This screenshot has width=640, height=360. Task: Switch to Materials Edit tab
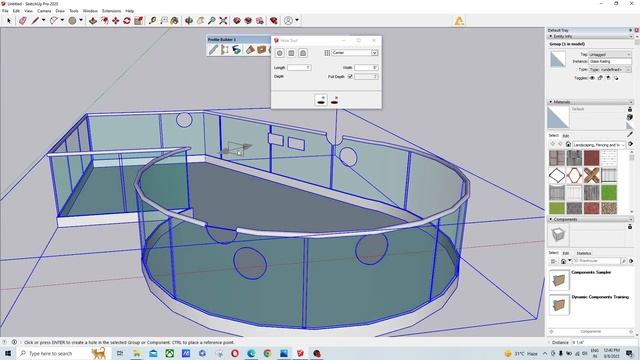coord(566,136)
